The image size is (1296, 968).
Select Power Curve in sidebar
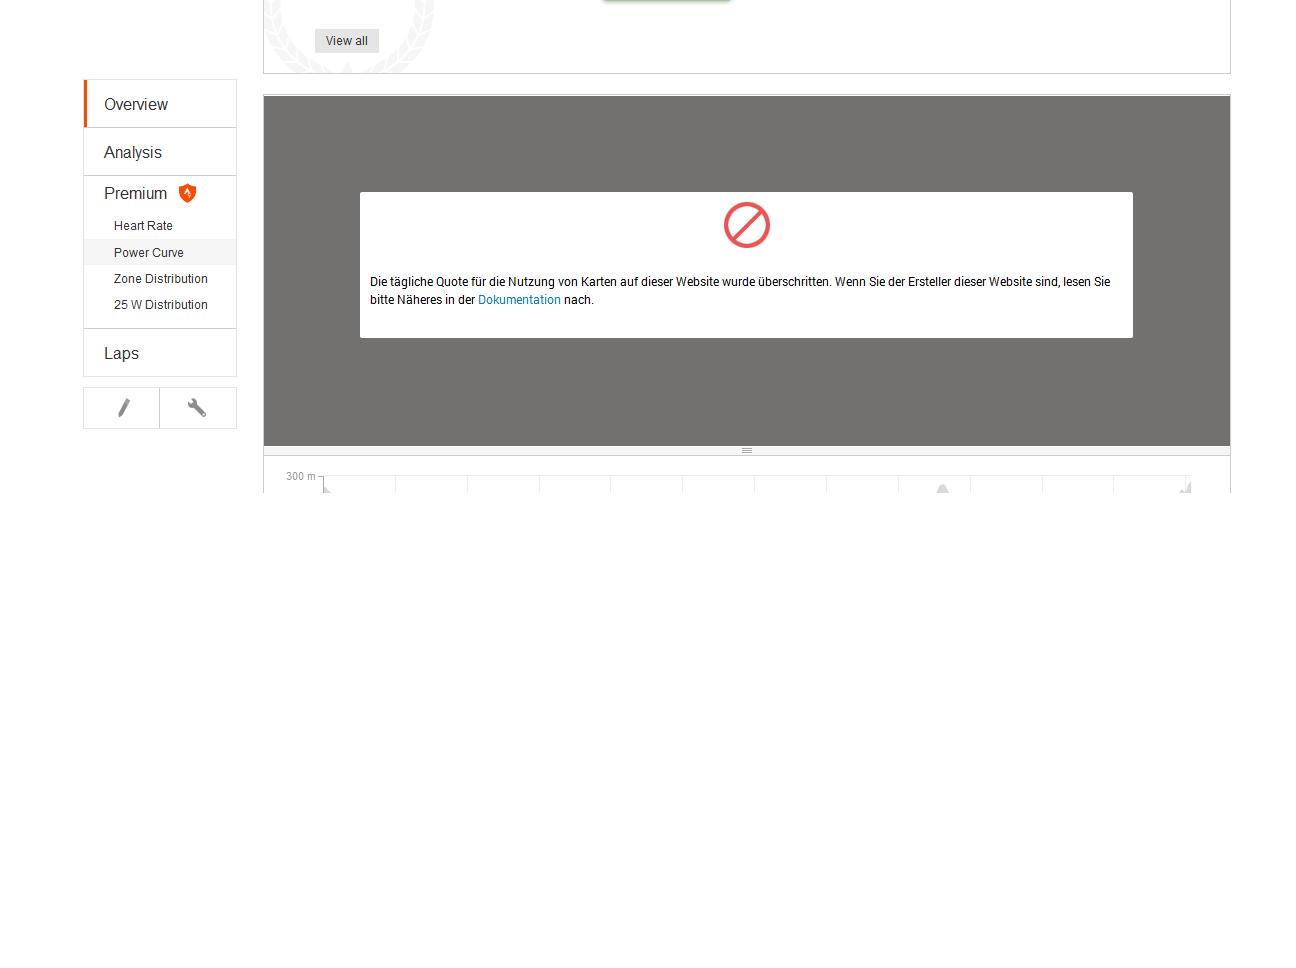click(149, 253)
